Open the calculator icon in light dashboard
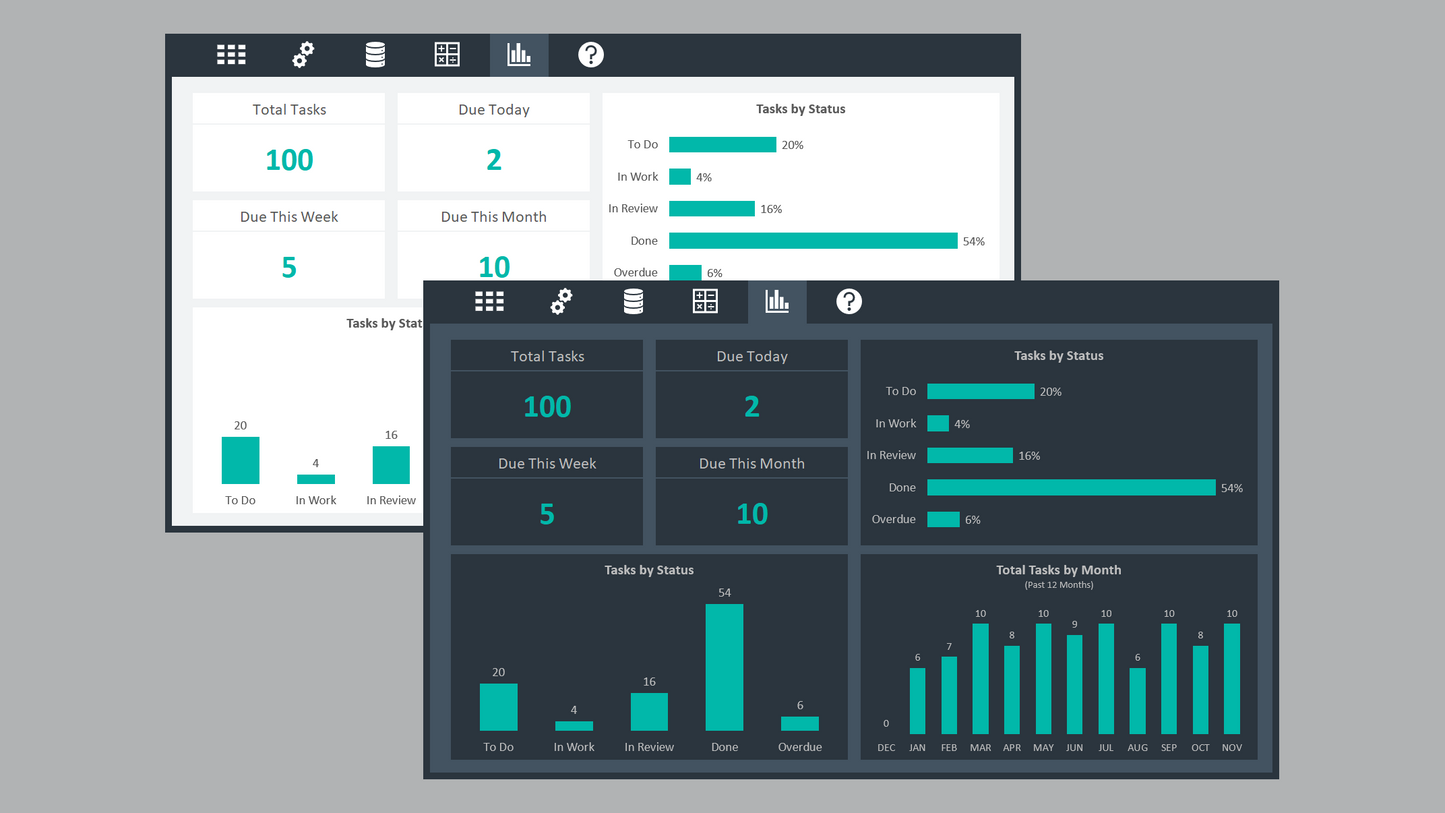 coord(447,55)
